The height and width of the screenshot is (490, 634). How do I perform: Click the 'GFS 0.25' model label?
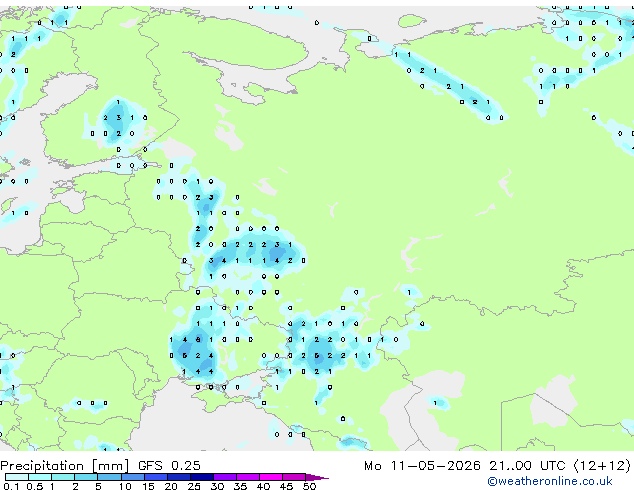click(x=169, y=466)
